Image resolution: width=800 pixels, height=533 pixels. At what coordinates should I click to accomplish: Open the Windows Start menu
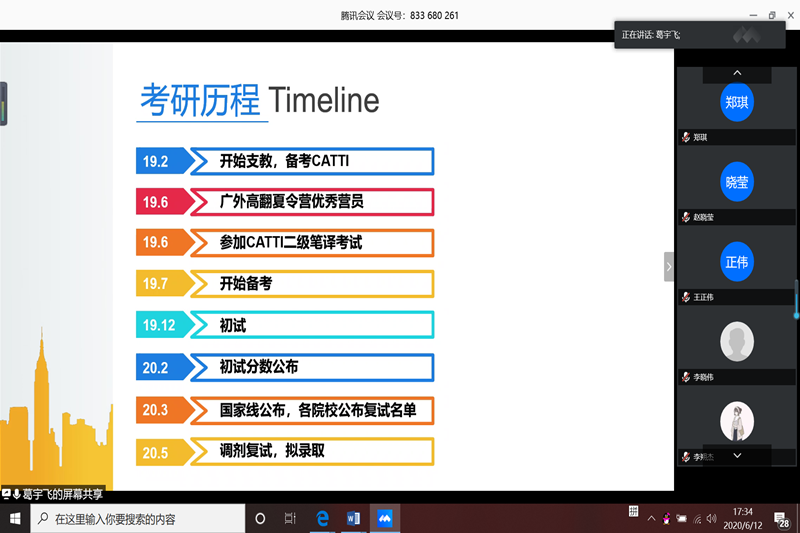[x=14, y=519]
